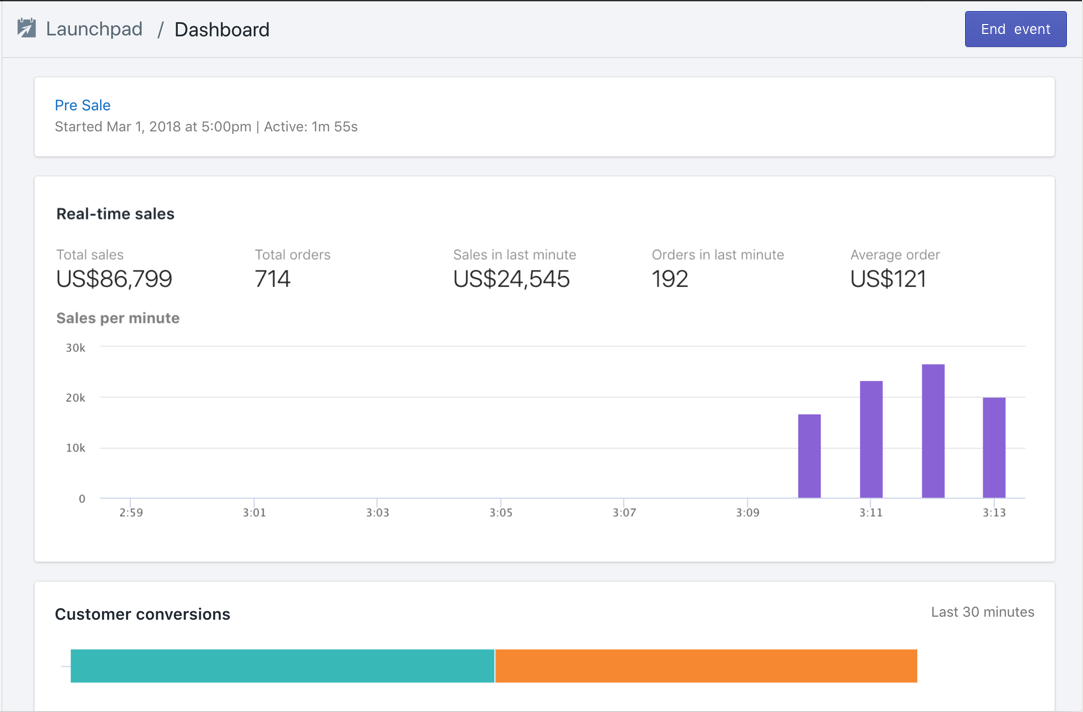
Task: Click the 20k y-axis label
Action: pos(75,398)
